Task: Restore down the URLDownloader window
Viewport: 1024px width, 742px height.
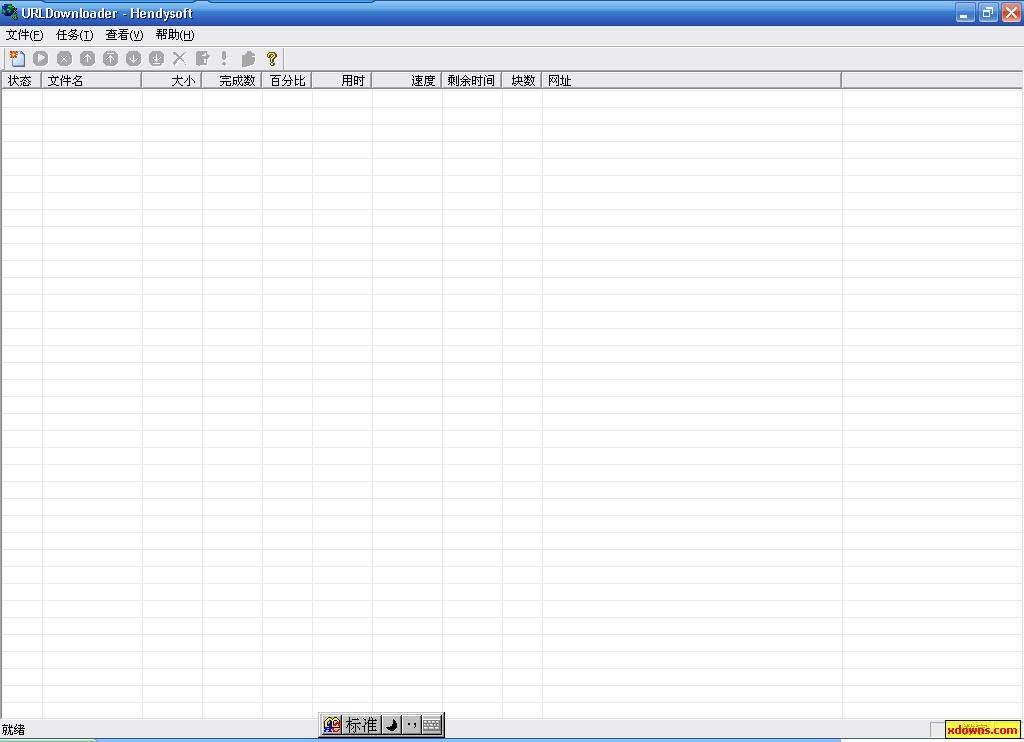Action: pyautogui.click(x=988, y=12)
